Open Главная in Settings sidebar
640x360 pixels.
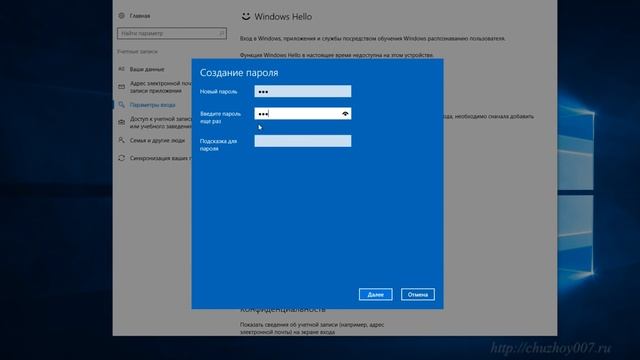[x=140, y=16]
